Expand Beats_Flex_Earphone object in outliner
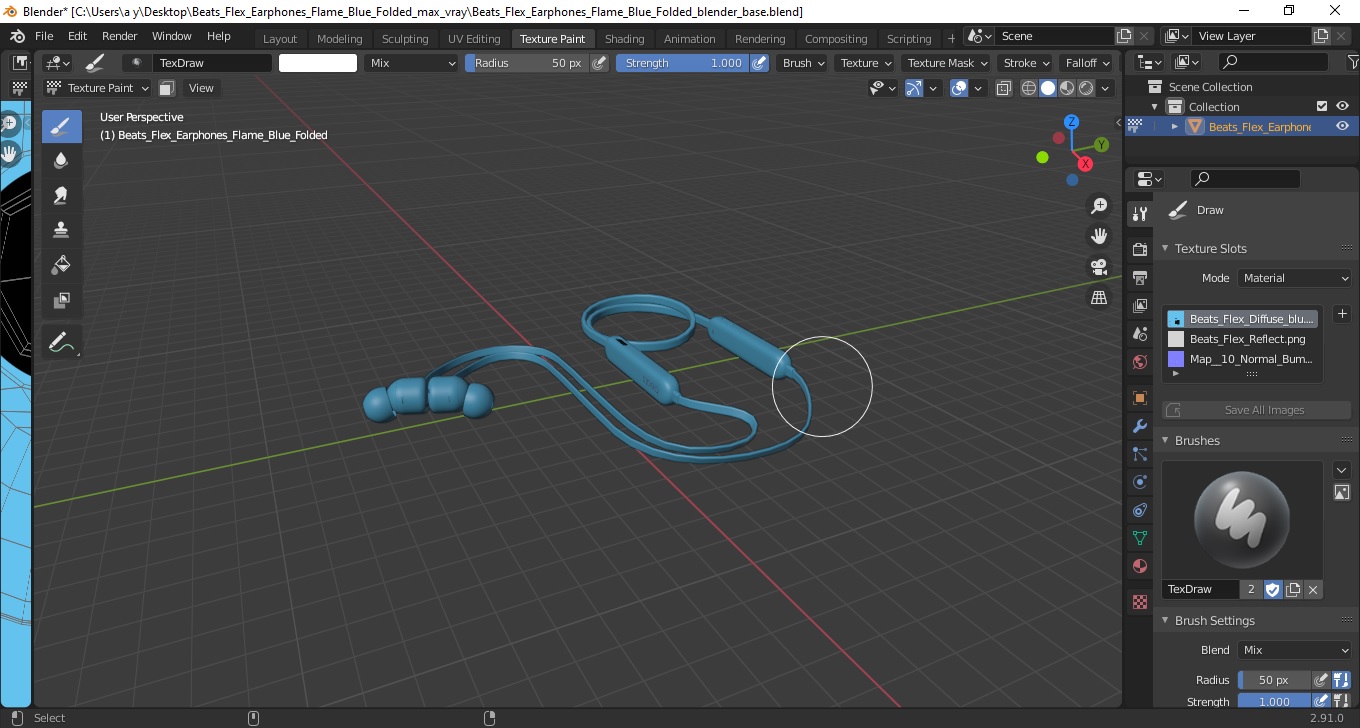The image size is (1360, 728). coord(1175,127)
